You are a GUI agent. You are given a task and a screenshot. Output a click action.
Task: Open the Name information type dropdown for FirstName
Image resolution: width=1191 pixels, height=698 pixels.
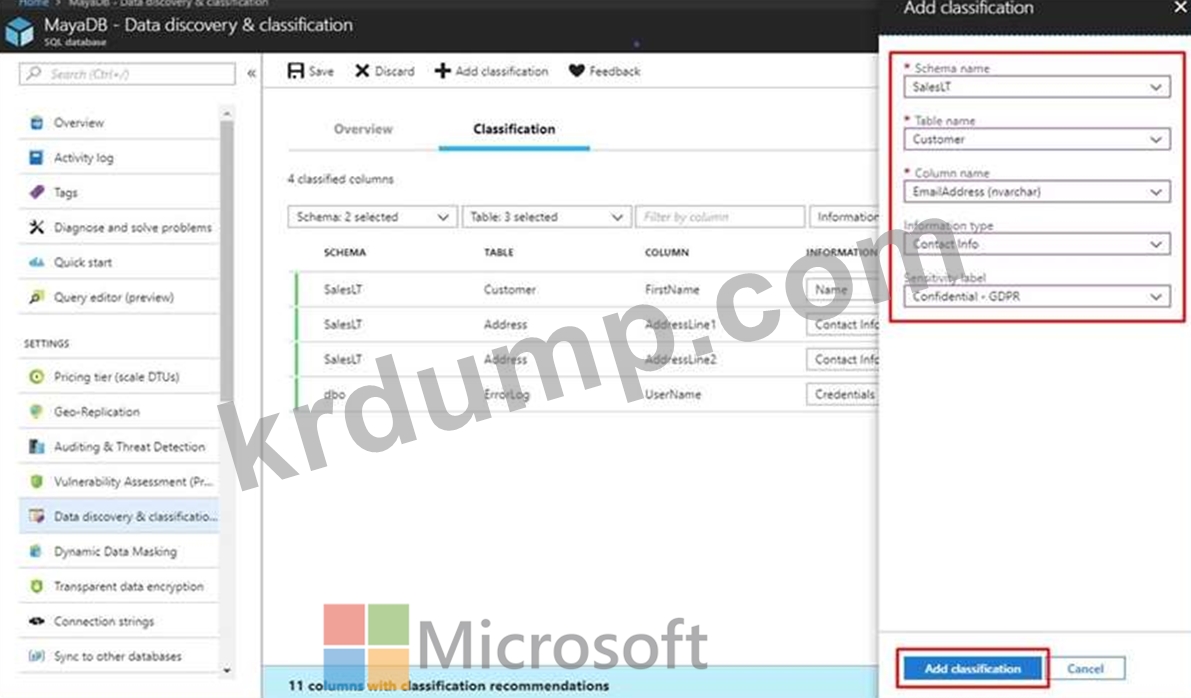coord(842,289)
